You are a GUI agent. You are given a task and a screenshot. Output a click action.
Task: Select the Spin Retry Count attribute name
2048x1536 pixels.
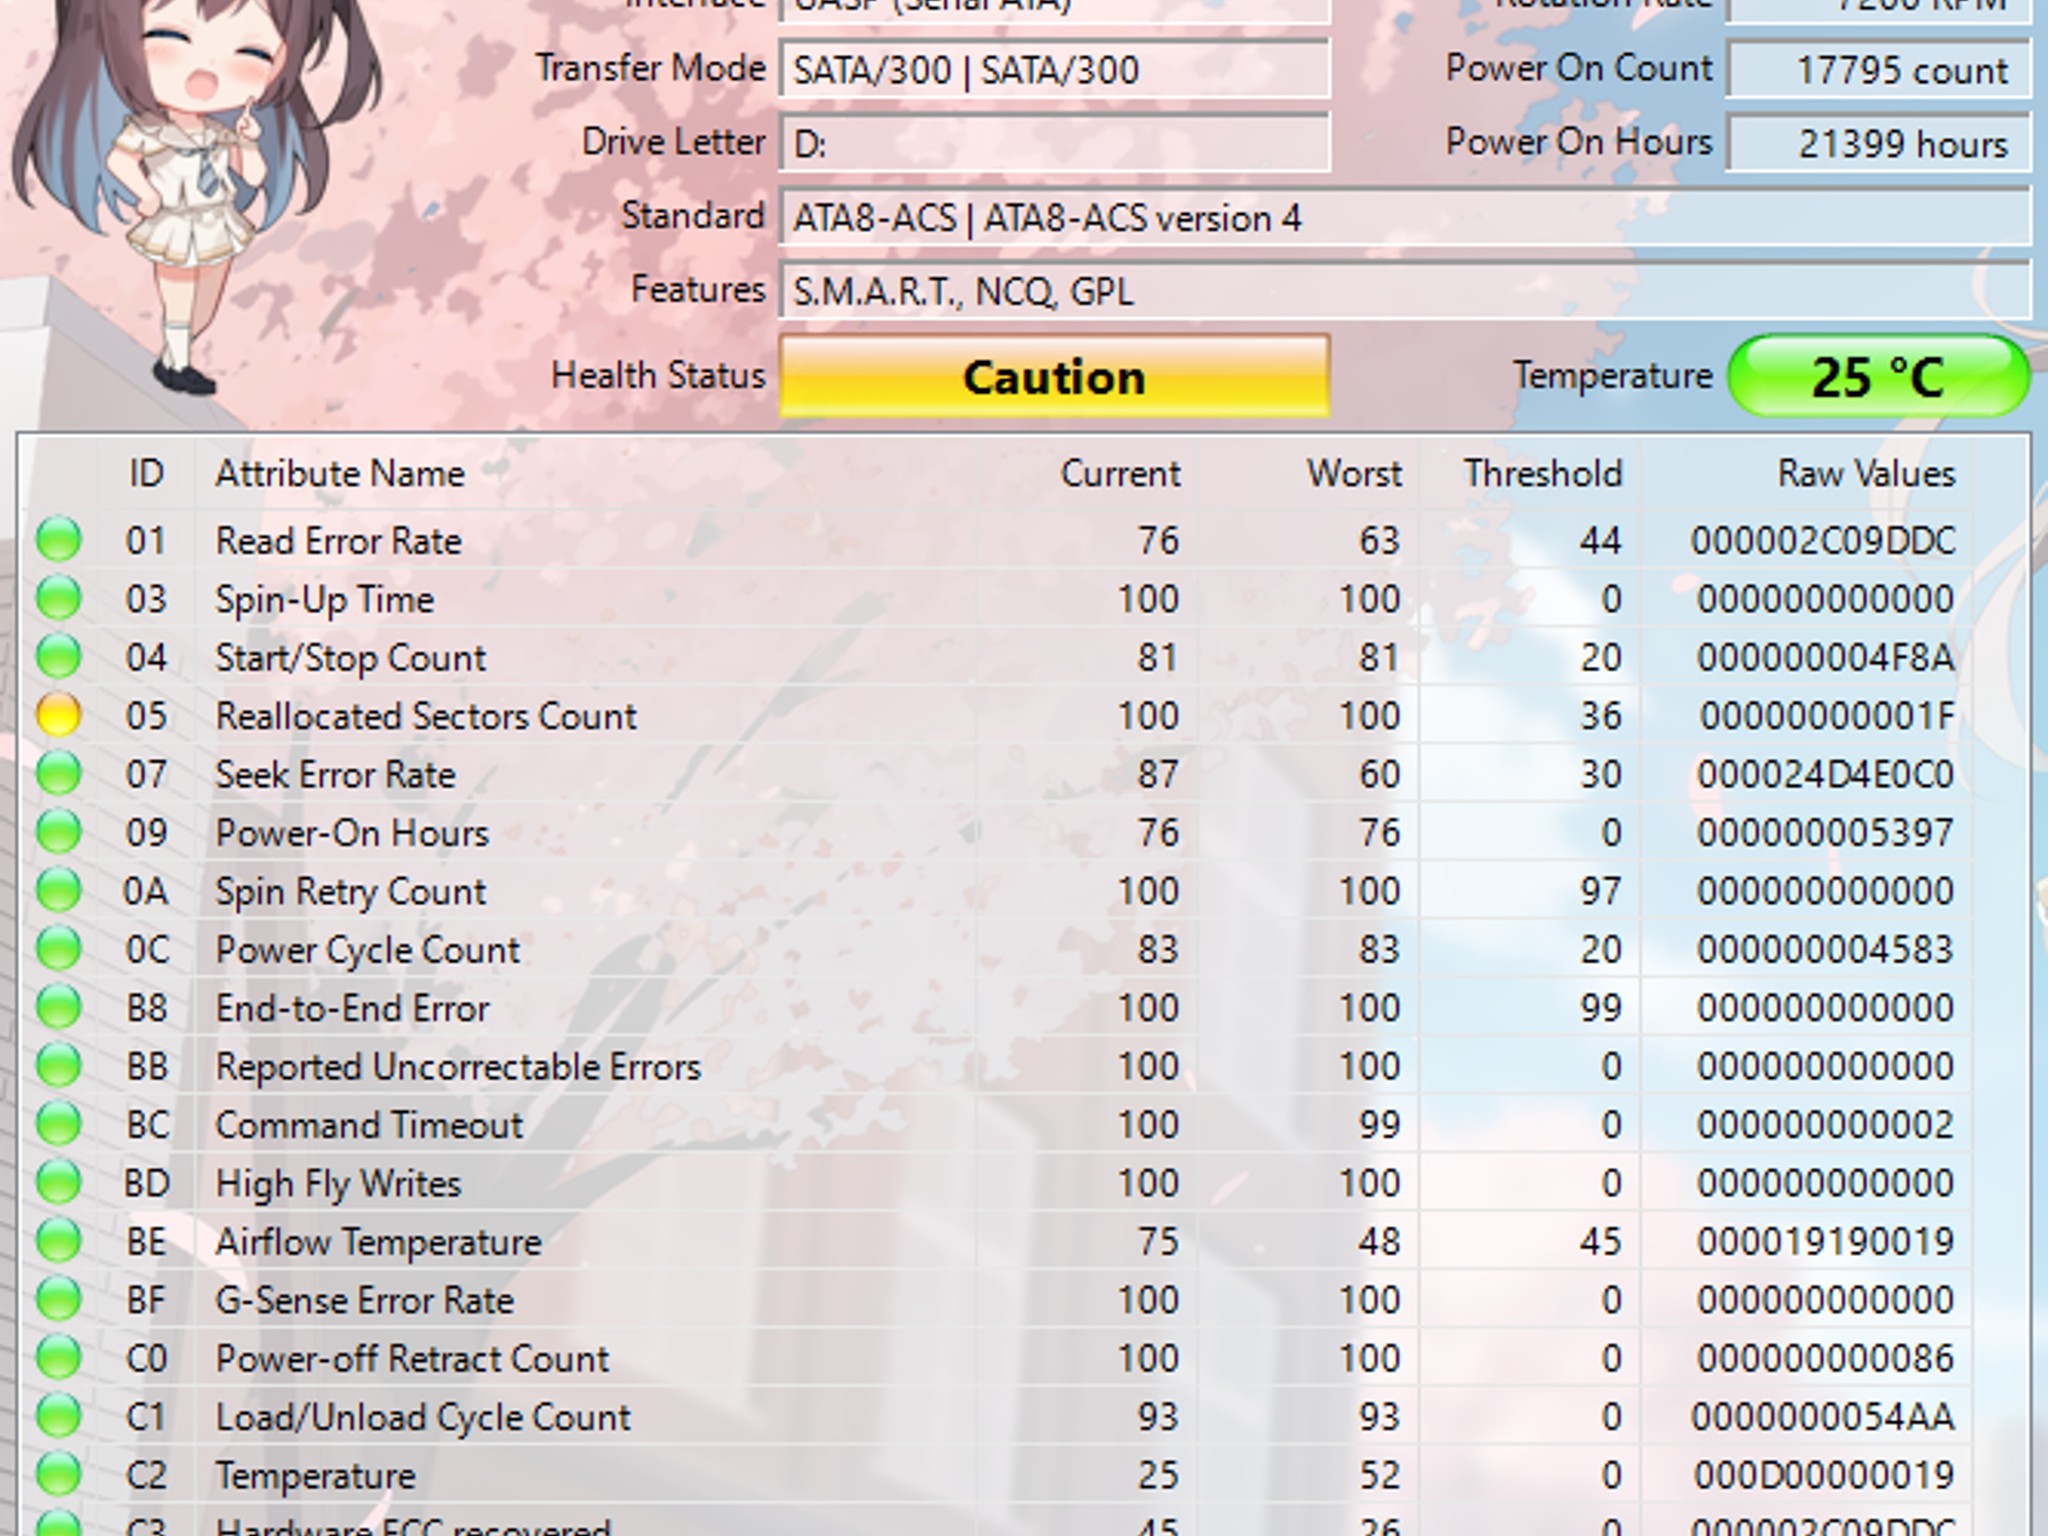point(351,891)
